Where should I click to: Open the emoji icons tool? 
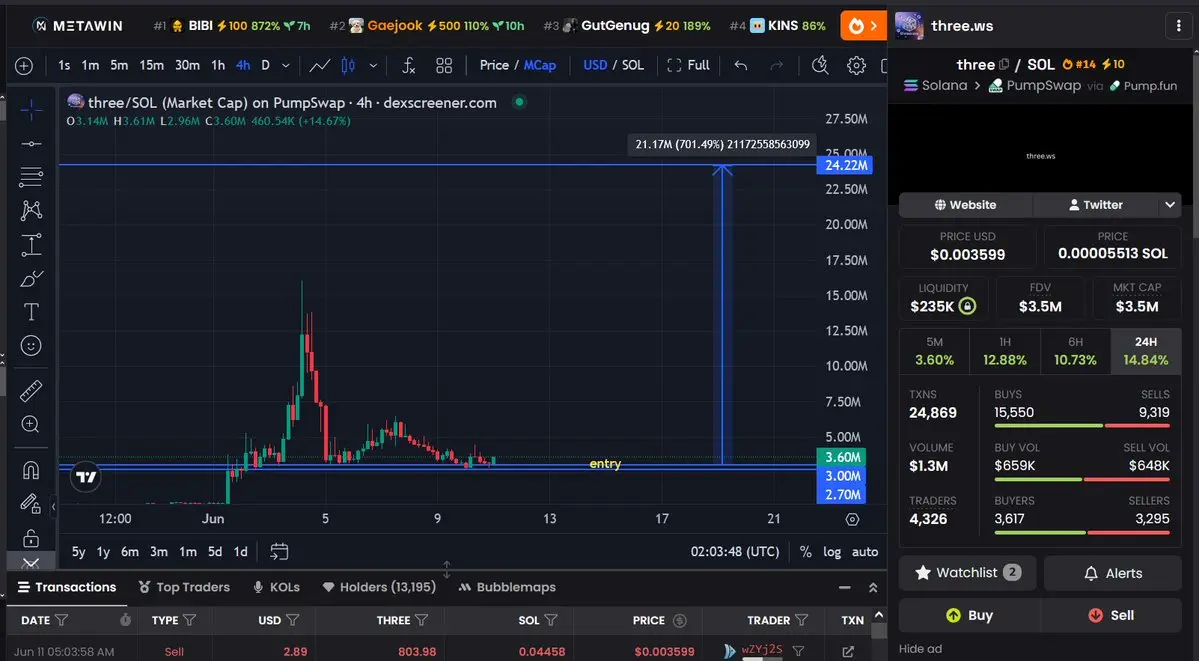click(x=31, y=346)
